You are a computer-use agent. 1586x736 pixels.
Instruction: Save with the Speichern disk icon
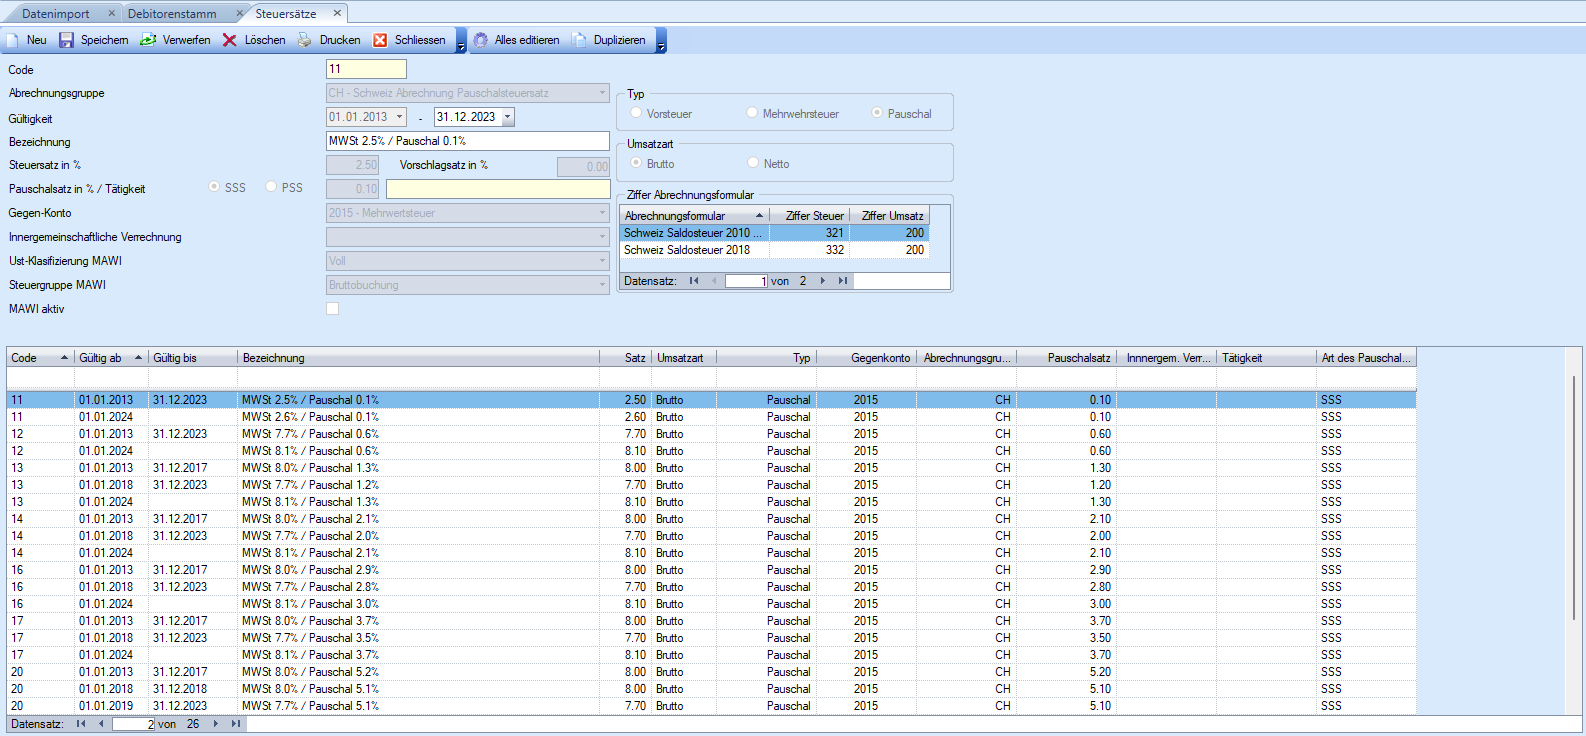coord(67,40)
